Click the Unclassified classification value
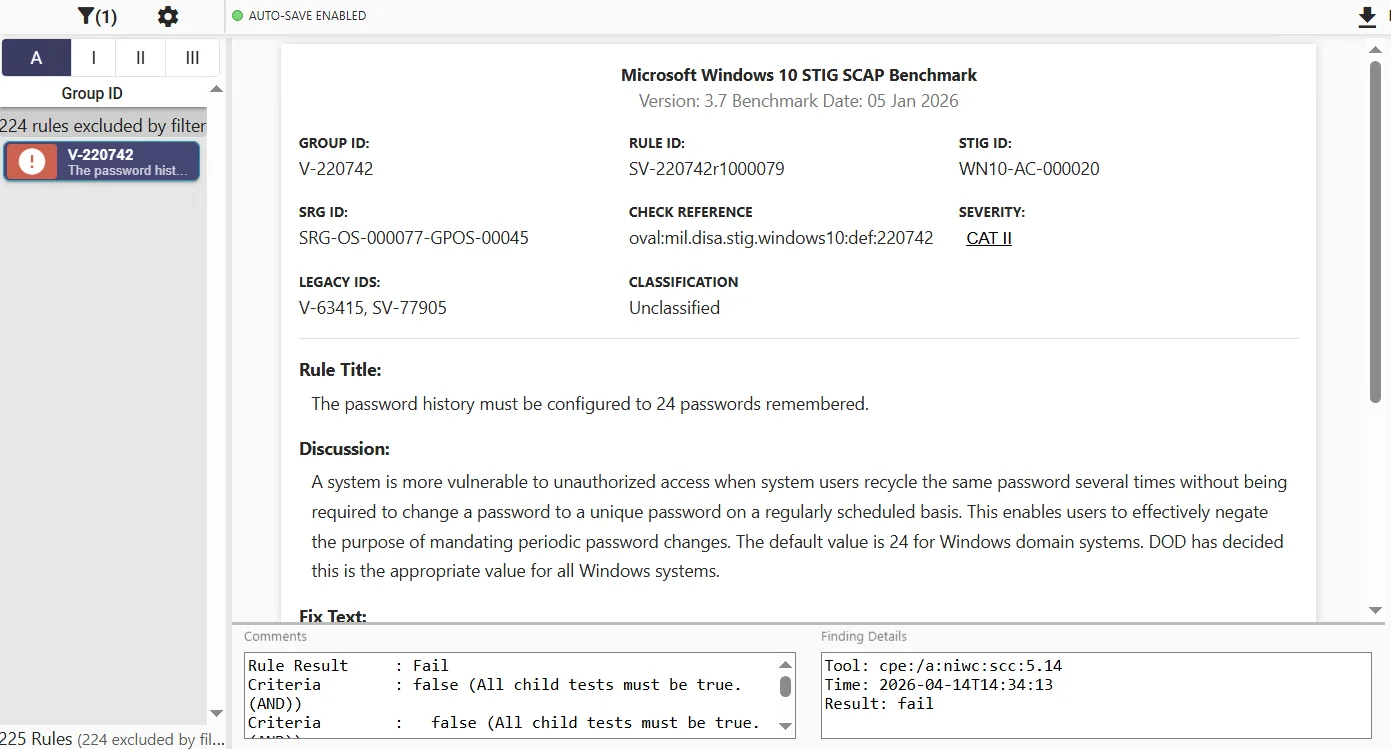This screenshot has height=749, width=1391. 674,308
